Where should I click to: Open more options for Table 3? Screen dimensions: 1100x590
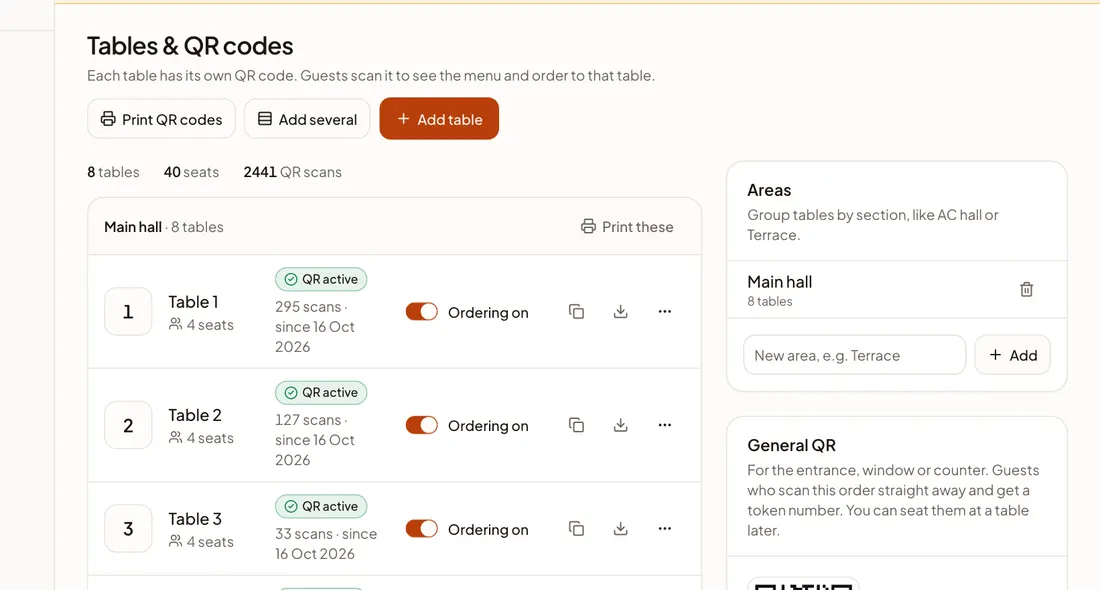point(665,529)
